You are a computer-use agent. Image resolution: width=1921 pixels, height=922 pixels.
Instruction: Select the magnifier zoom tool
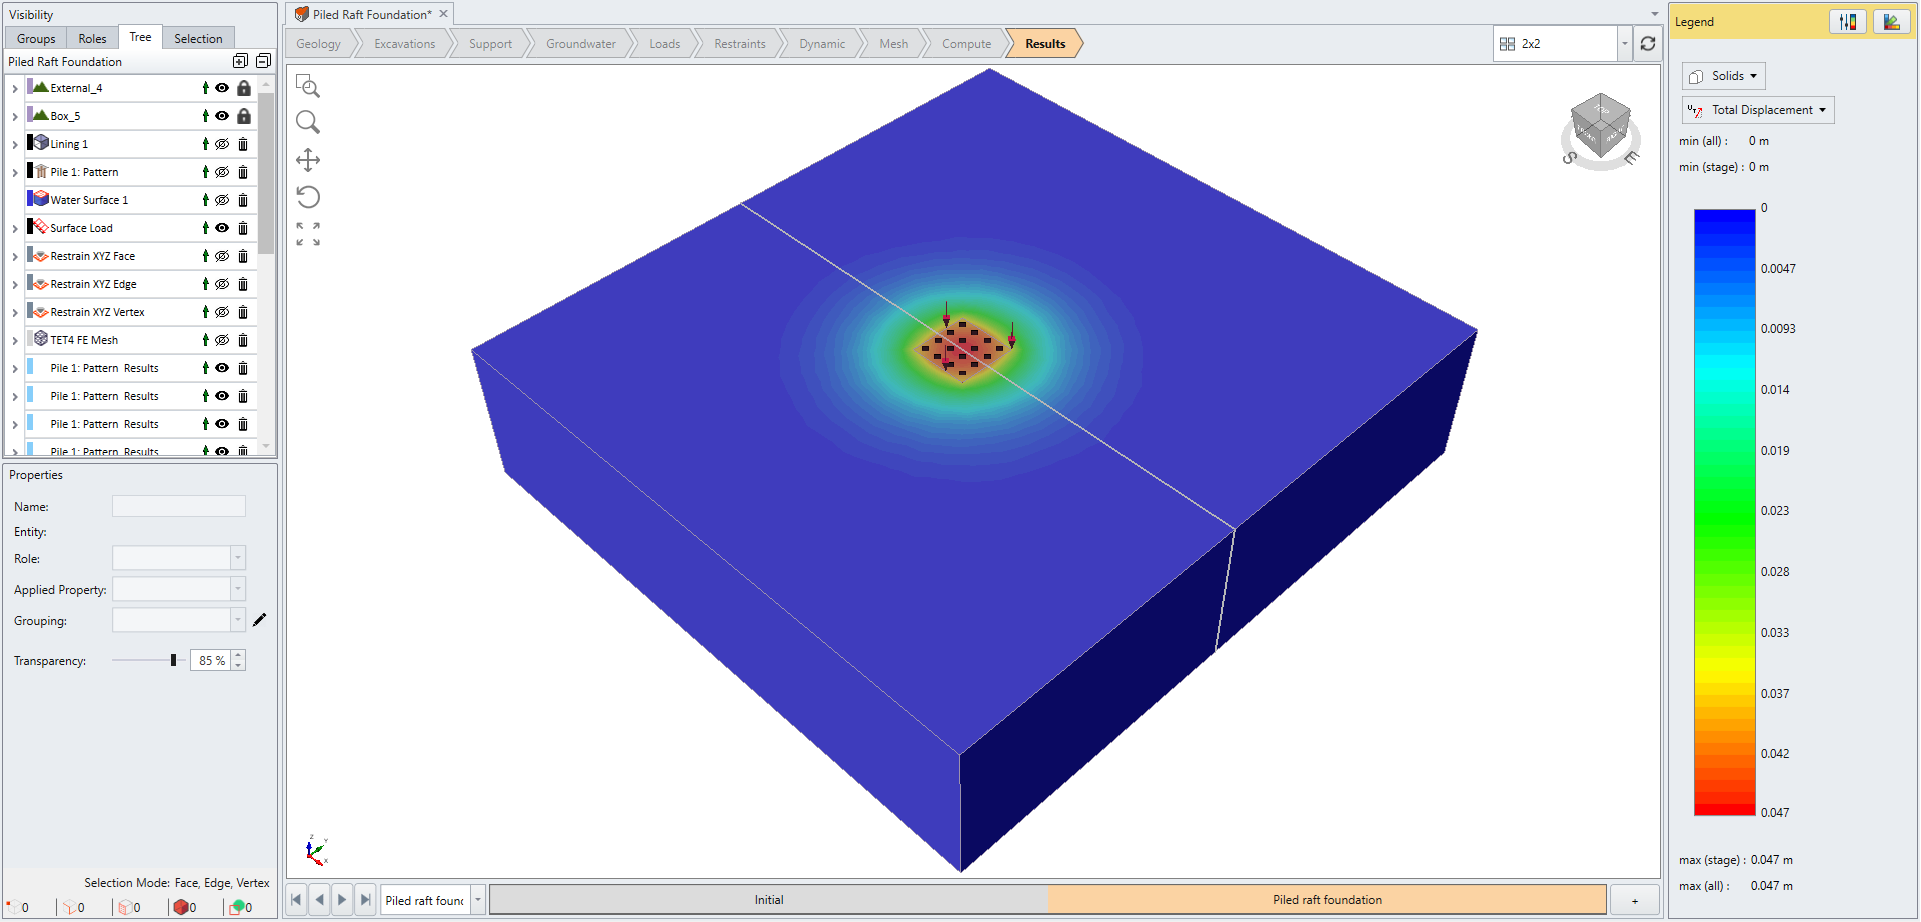[x=308, y=123]
